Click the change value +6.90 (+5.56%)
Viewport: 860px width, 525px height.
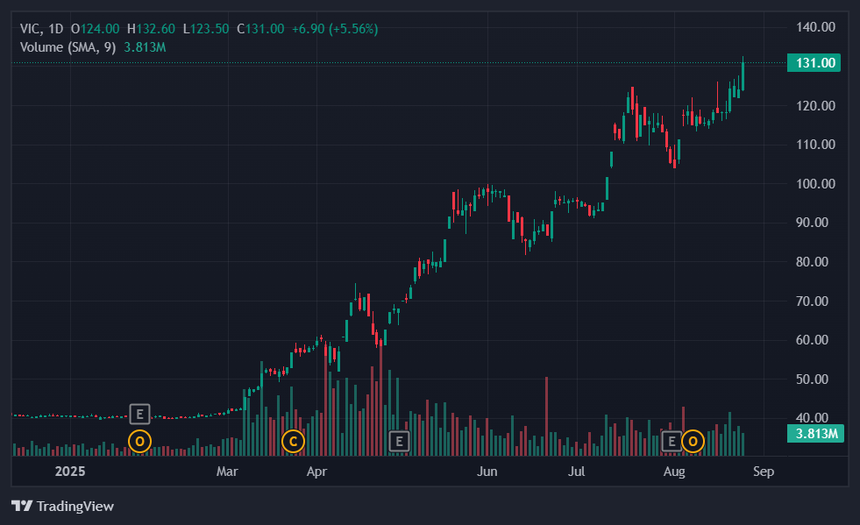335,29
